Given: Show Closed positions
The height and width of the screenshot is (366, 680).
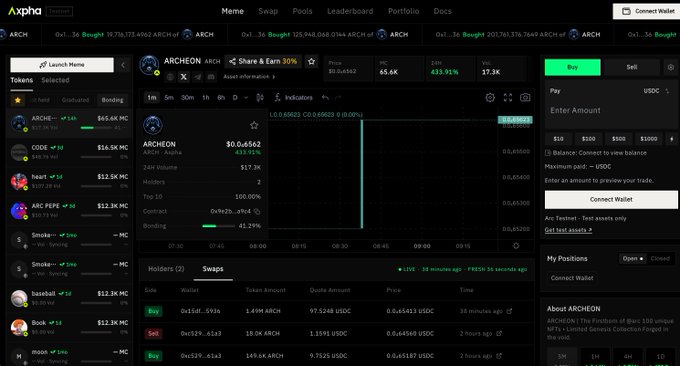Looking at the screenshot, I should (660, 258).
